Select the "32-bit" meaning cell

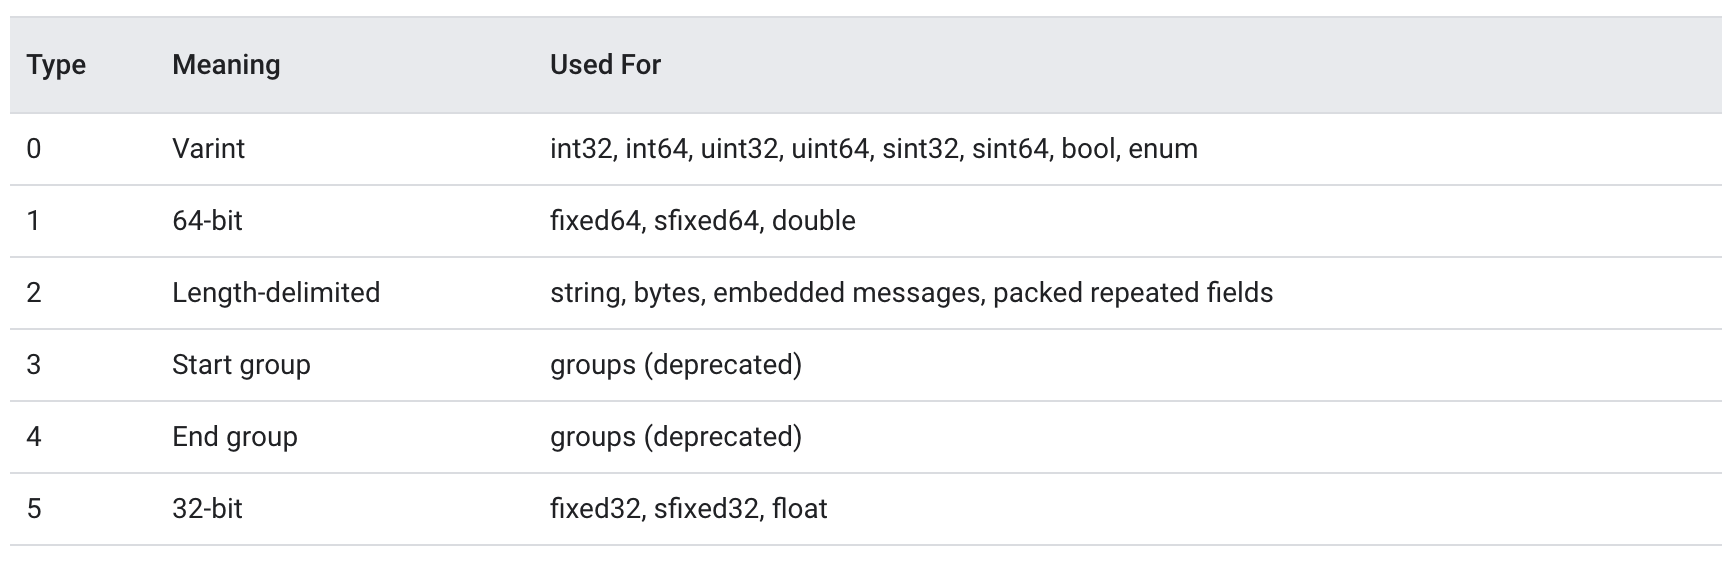click(x=207, y=509)
